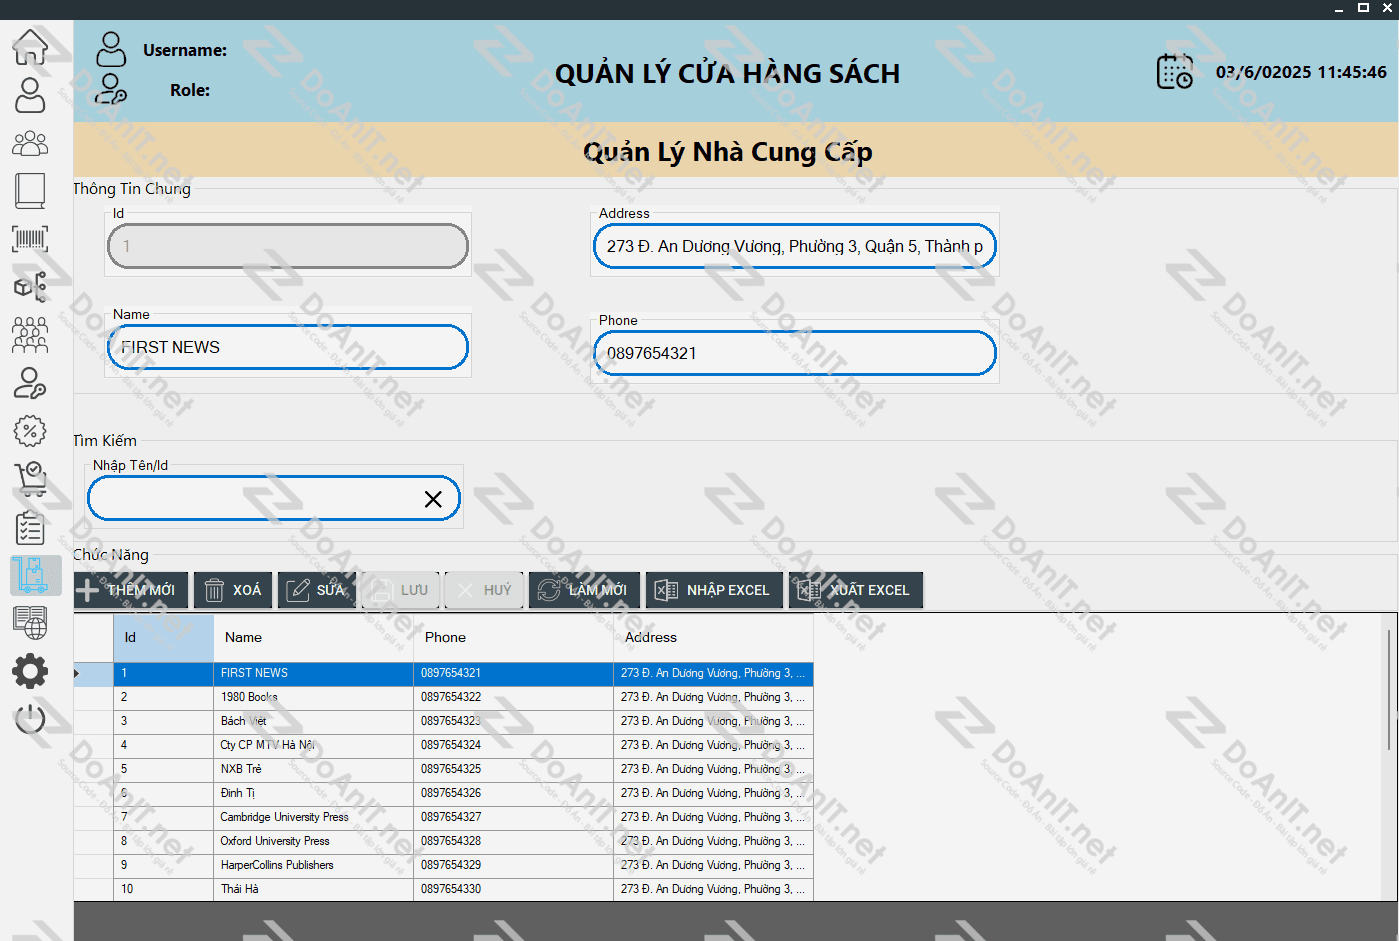Viewport: 1399px width, 941px height.
Task: Click the SỬA edit button
Action: point(316,590)
